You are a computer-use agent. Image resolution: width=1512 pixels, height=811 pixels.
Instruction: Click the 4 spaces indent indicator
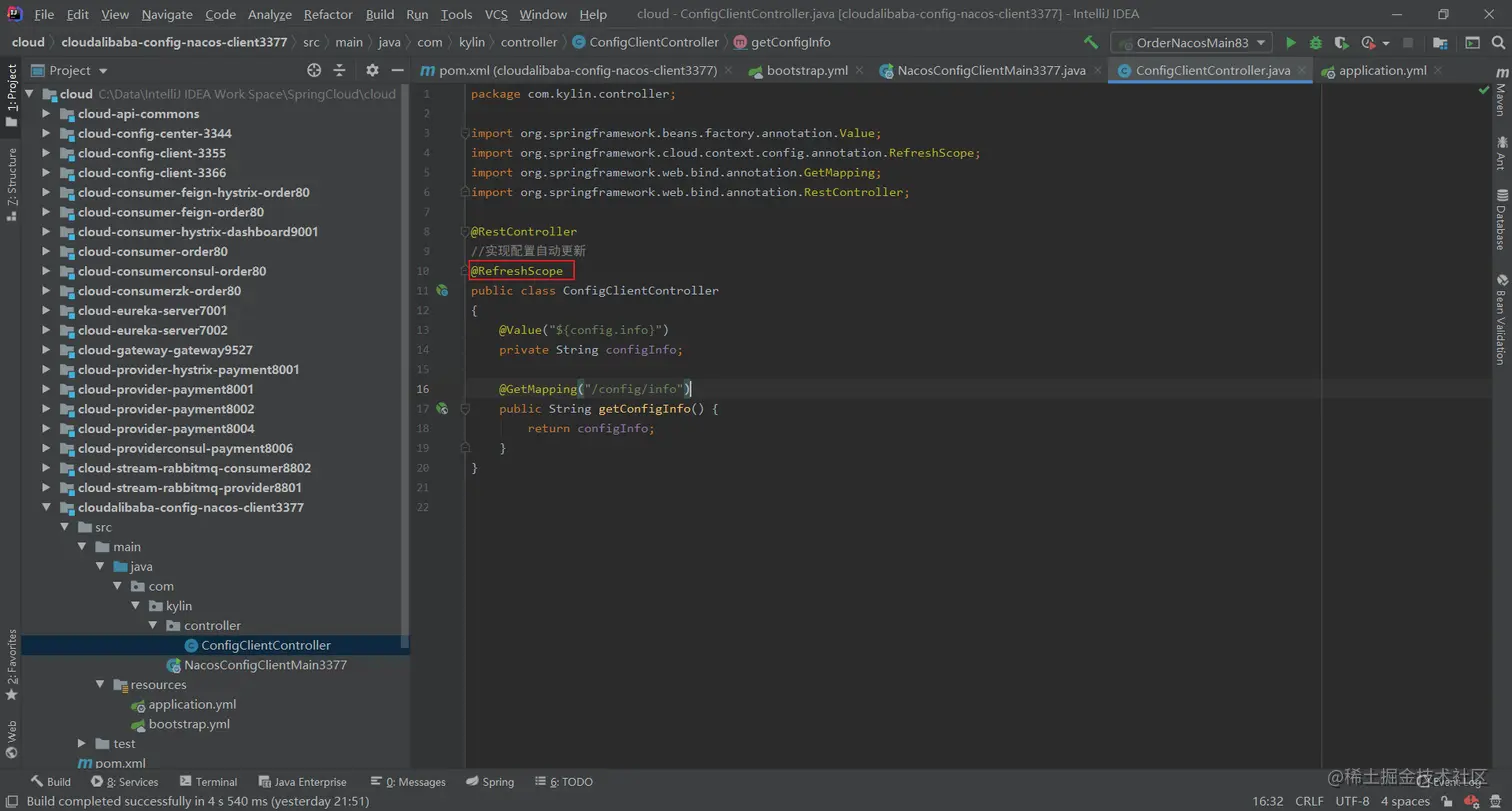(1405, 801)
